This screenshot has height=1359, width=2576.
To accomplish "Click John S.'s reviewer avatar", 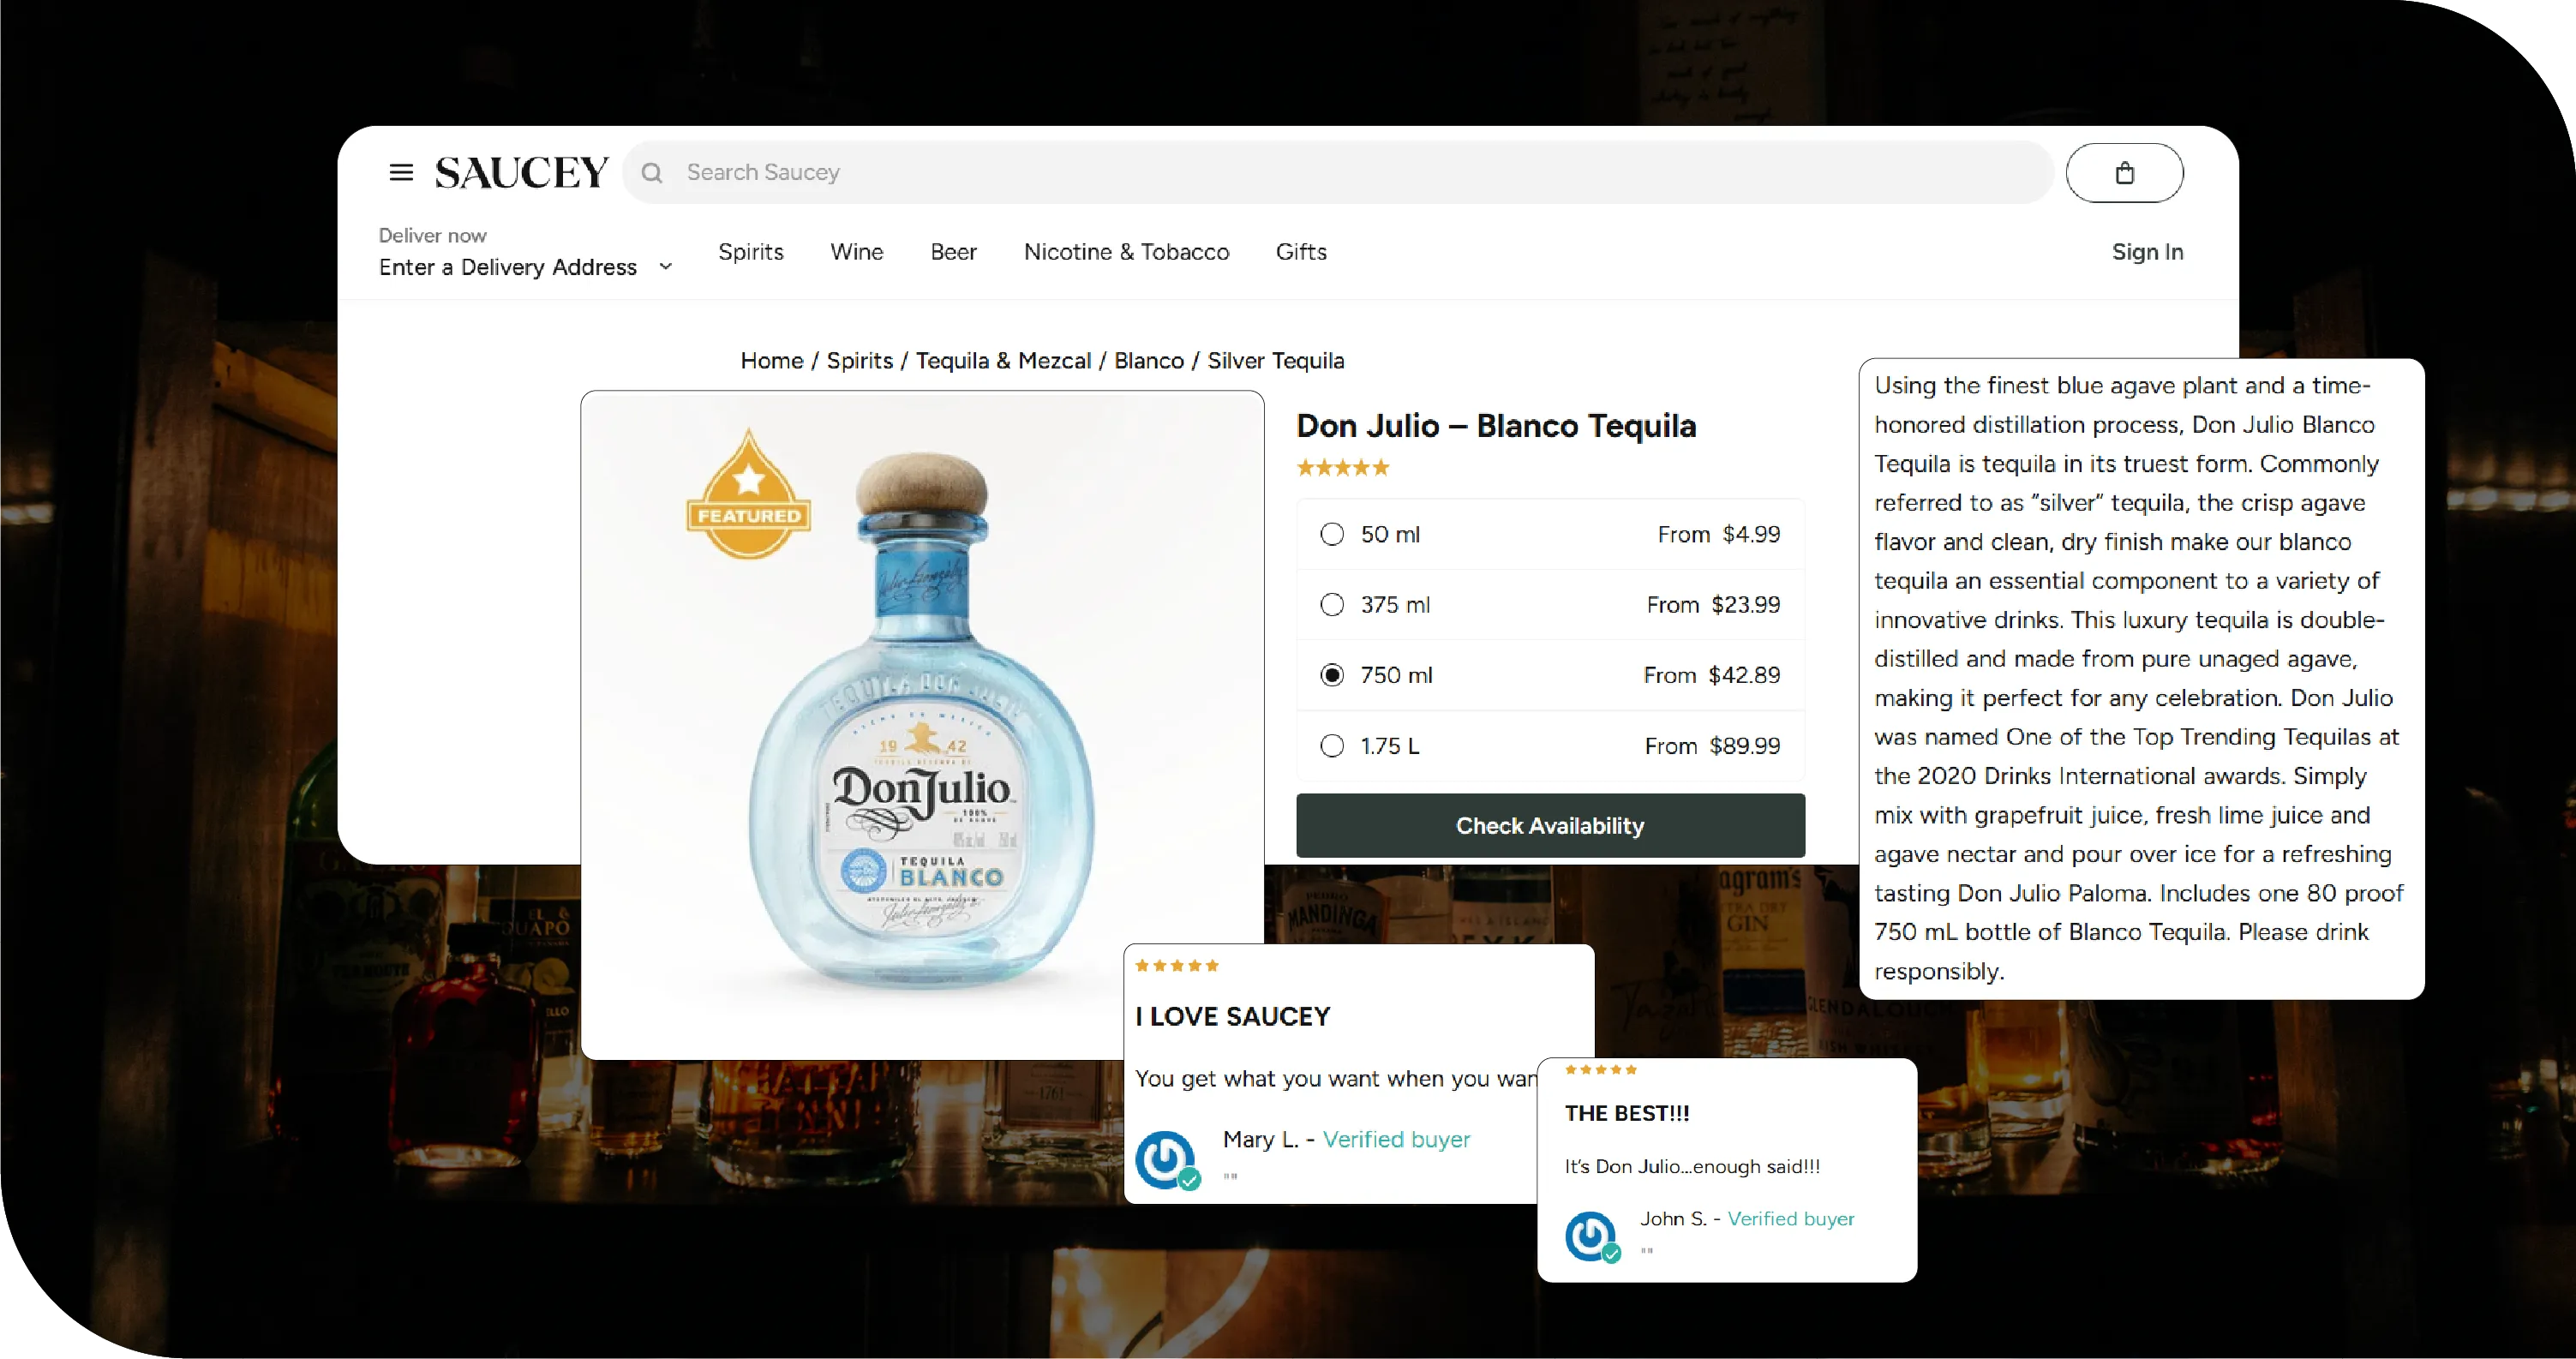I will click(x=1591, y=1236).
